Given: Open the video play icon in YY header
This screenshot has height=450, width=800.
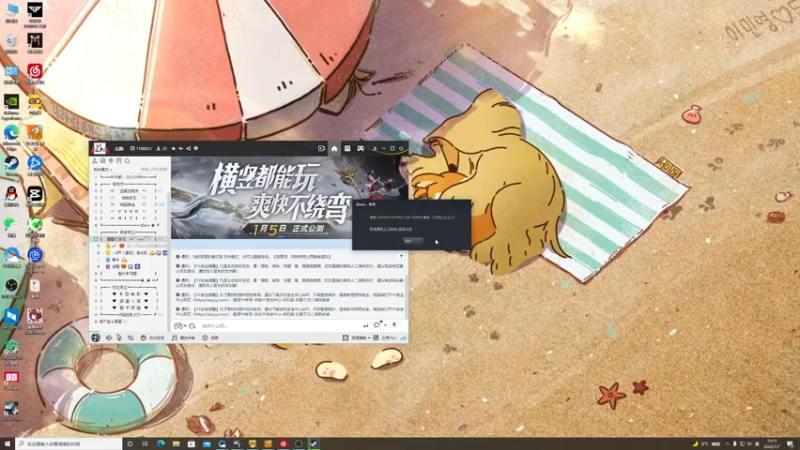Looking at the screenshot, I should (321, 148).
